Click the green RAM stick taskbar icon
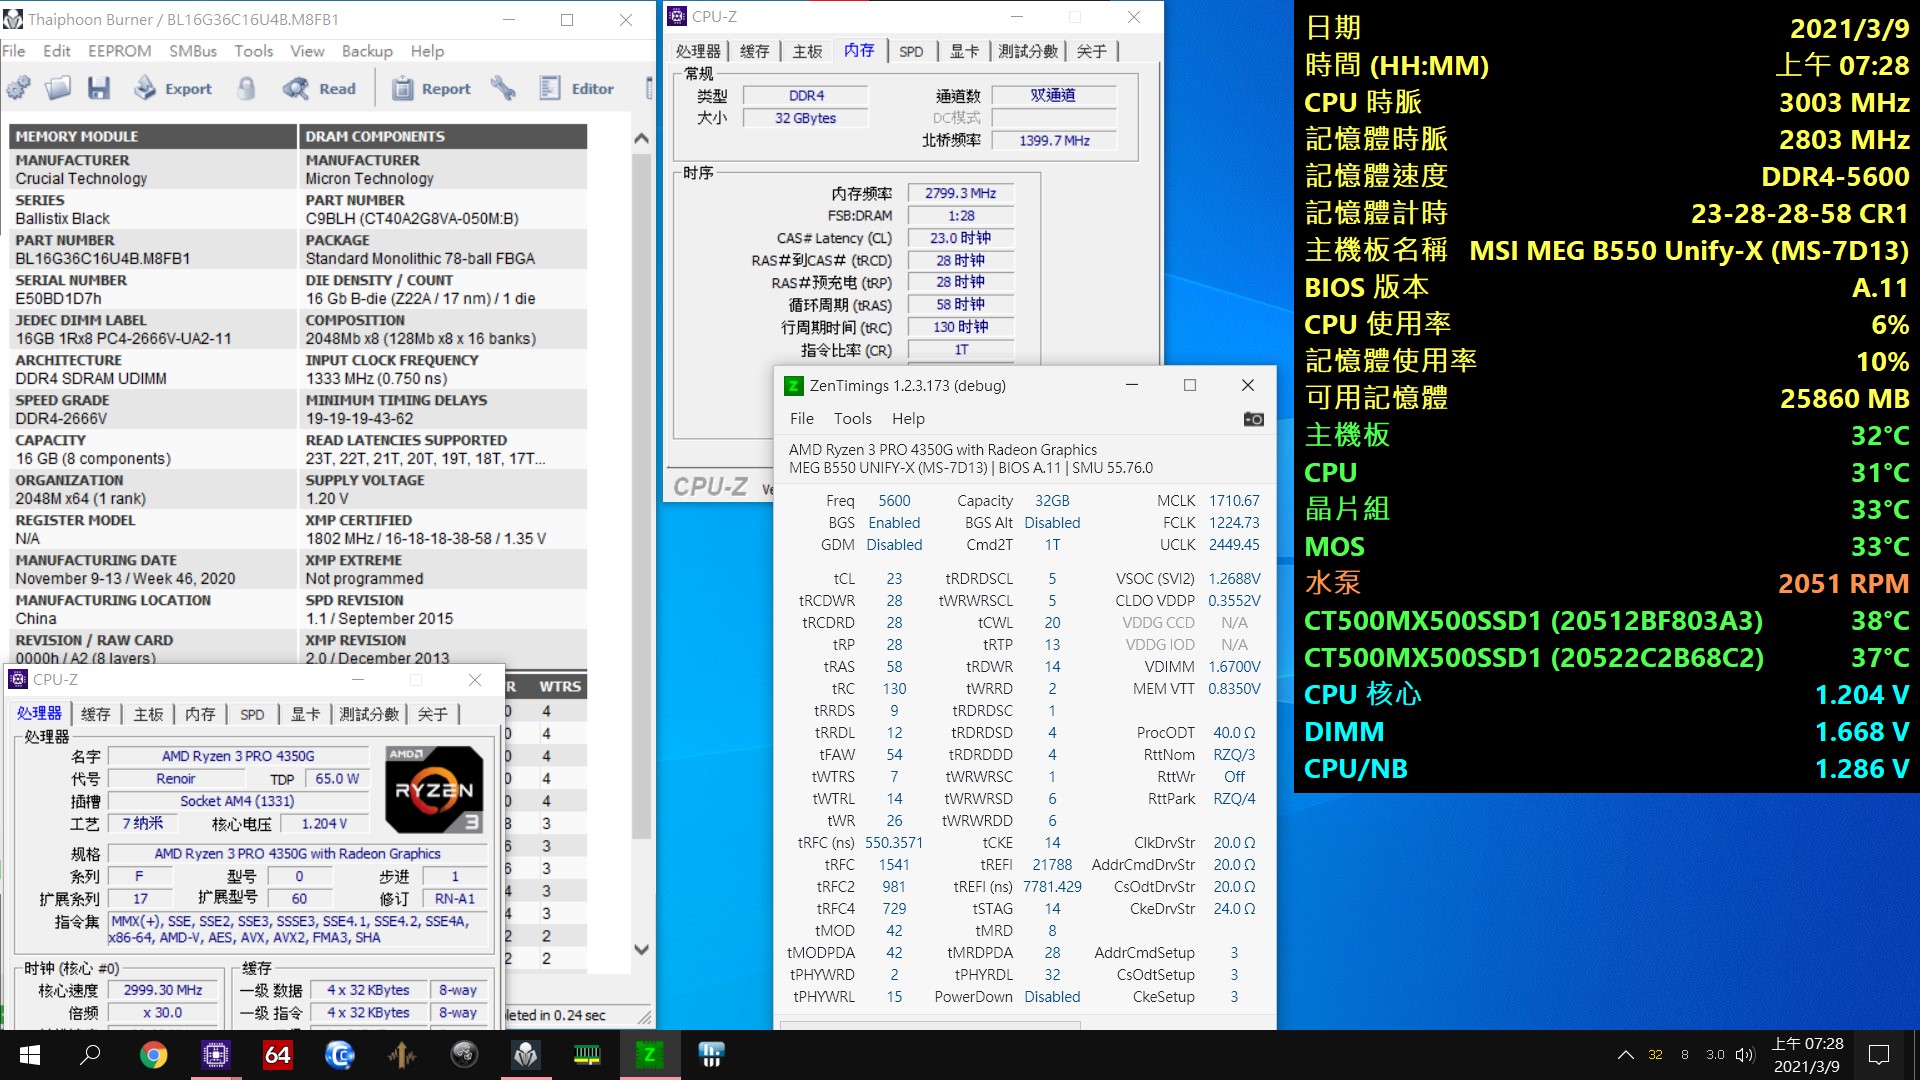Screen dimensions: 1920x1080 (587, 1055)
